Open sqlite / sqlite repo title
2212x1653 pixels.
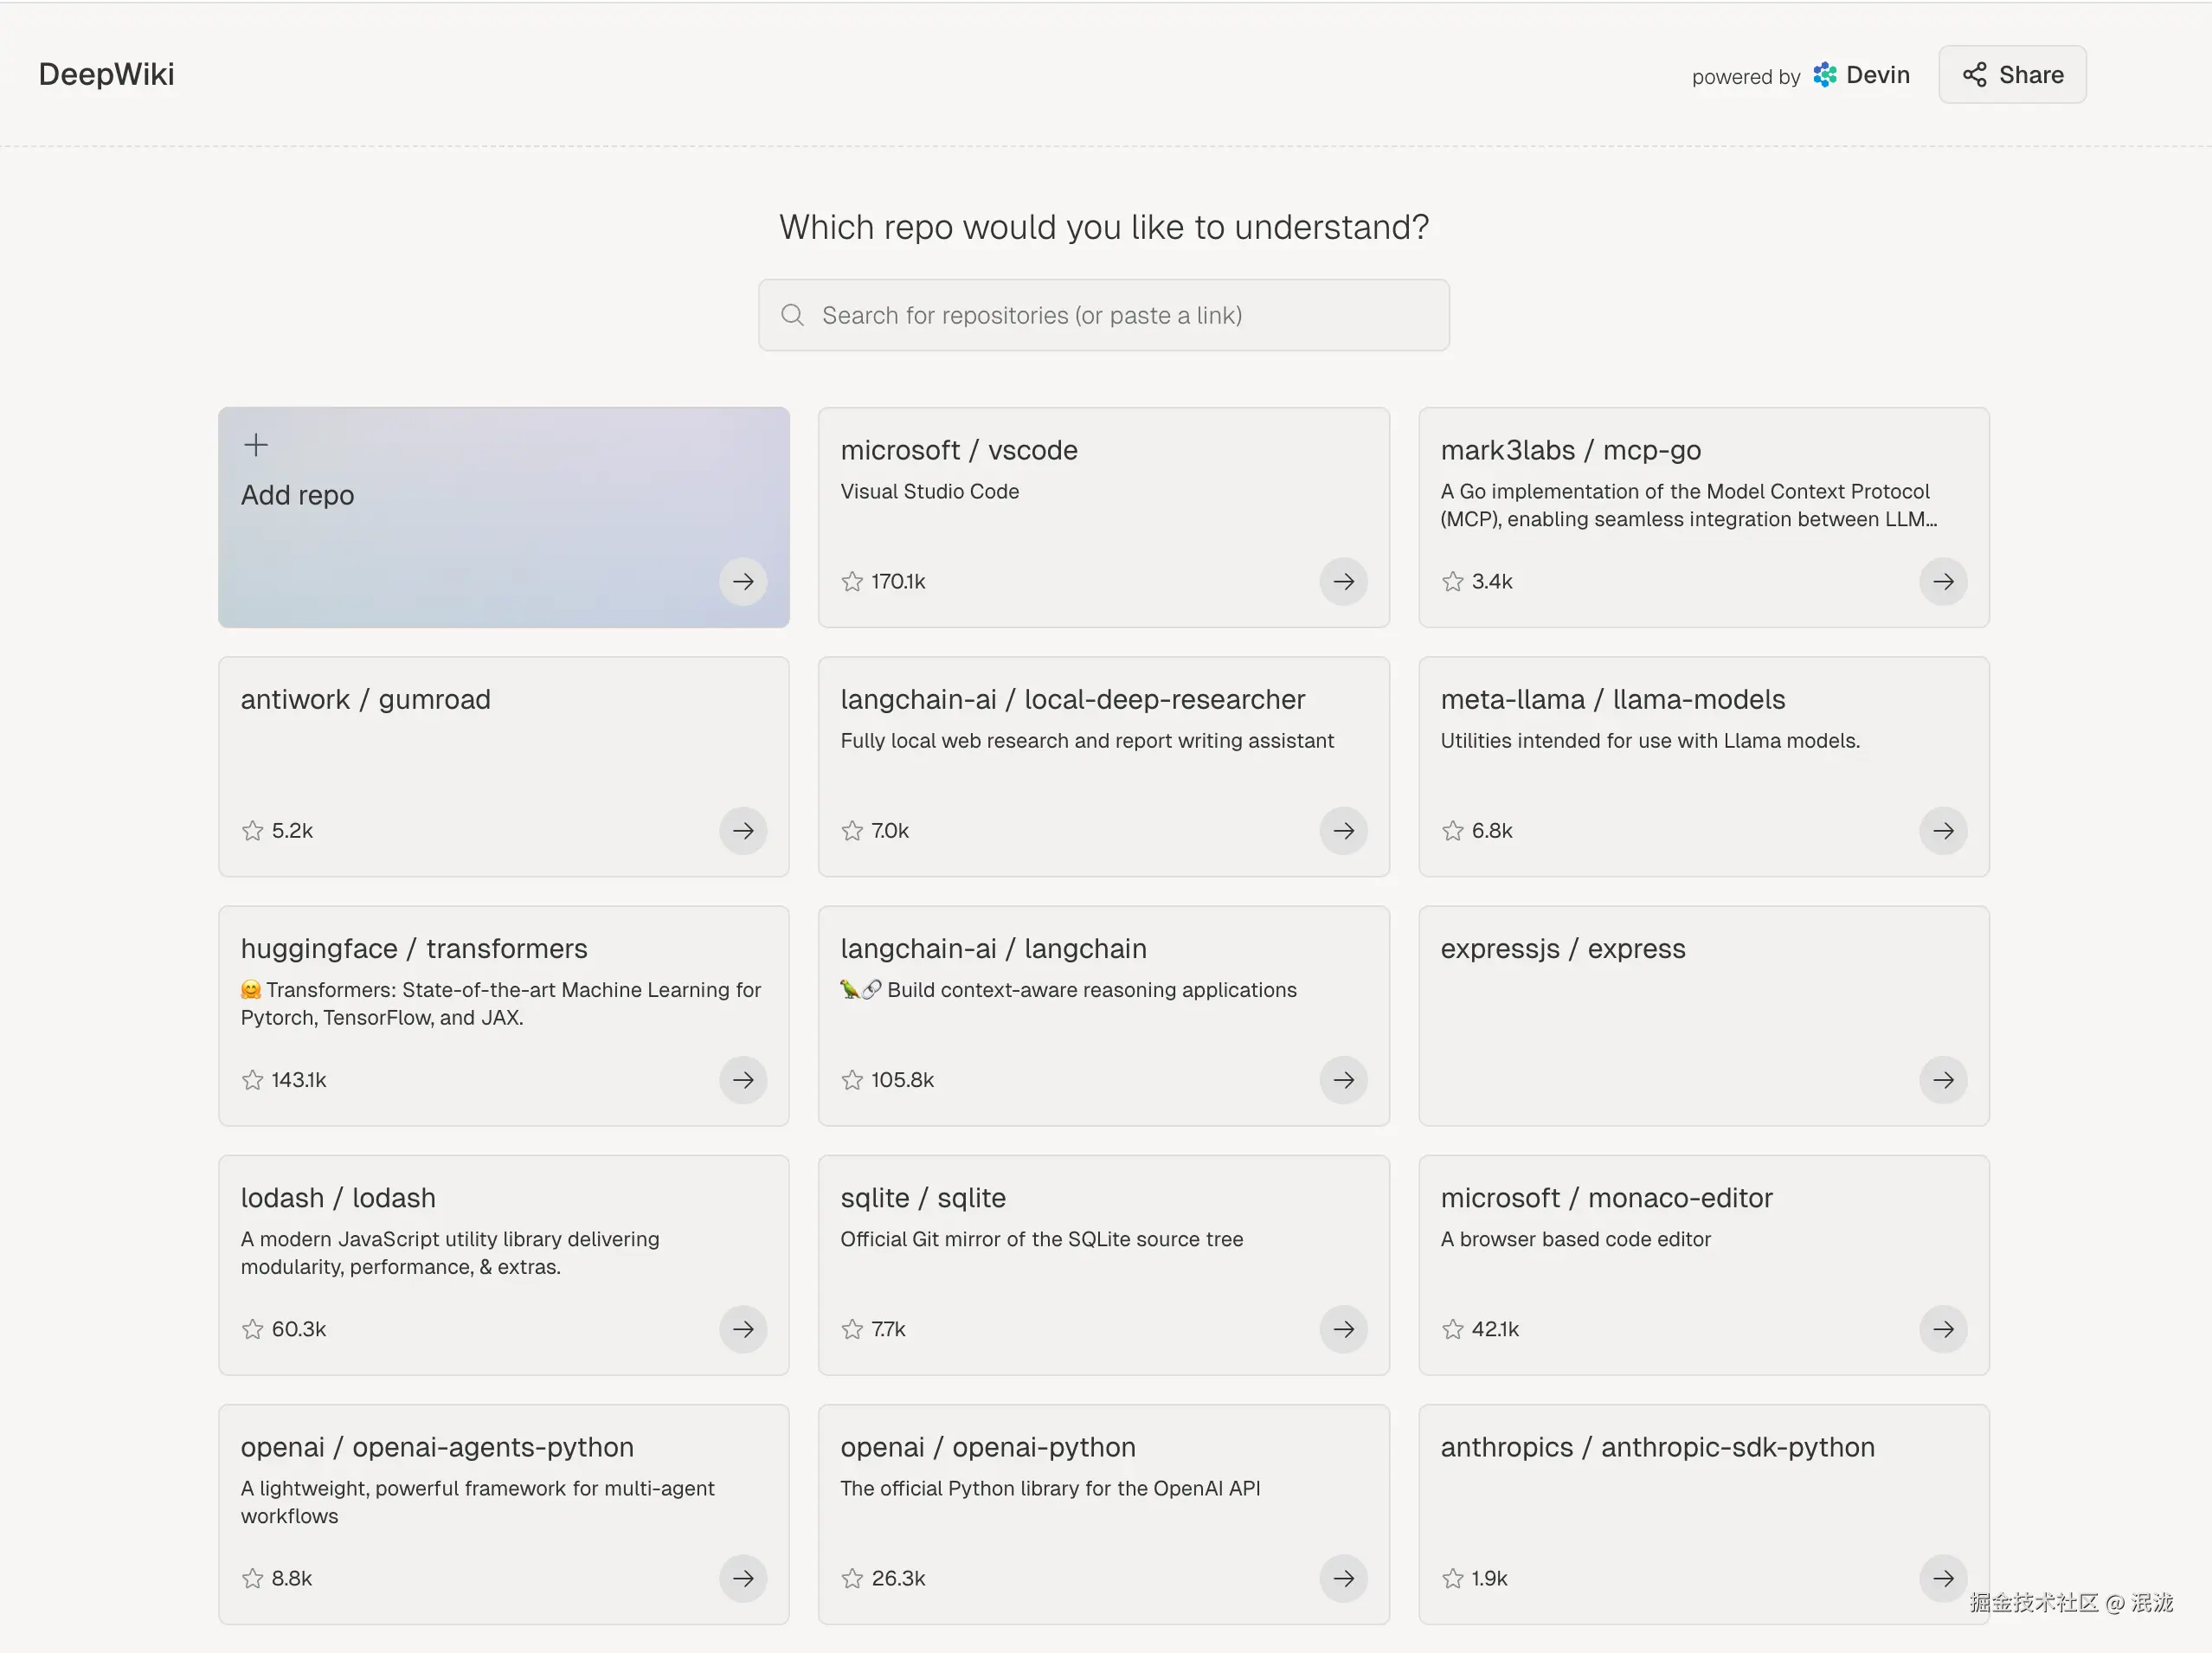(922, 1198)
